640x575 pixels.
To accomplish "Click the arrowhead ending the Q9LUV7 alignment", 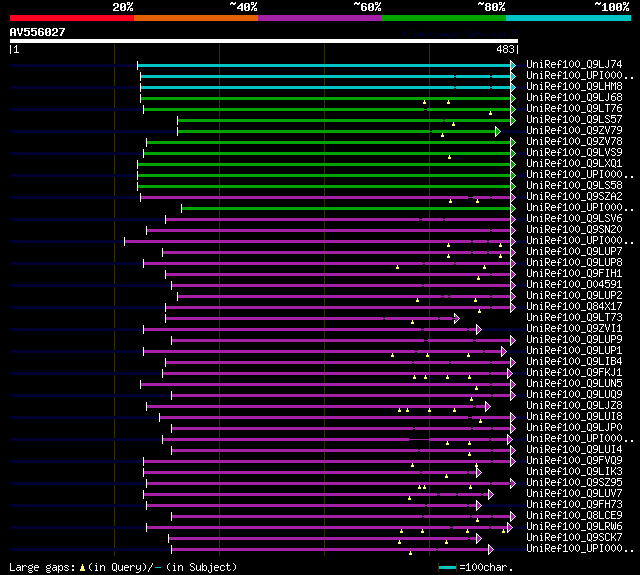I will click(491, 495).
